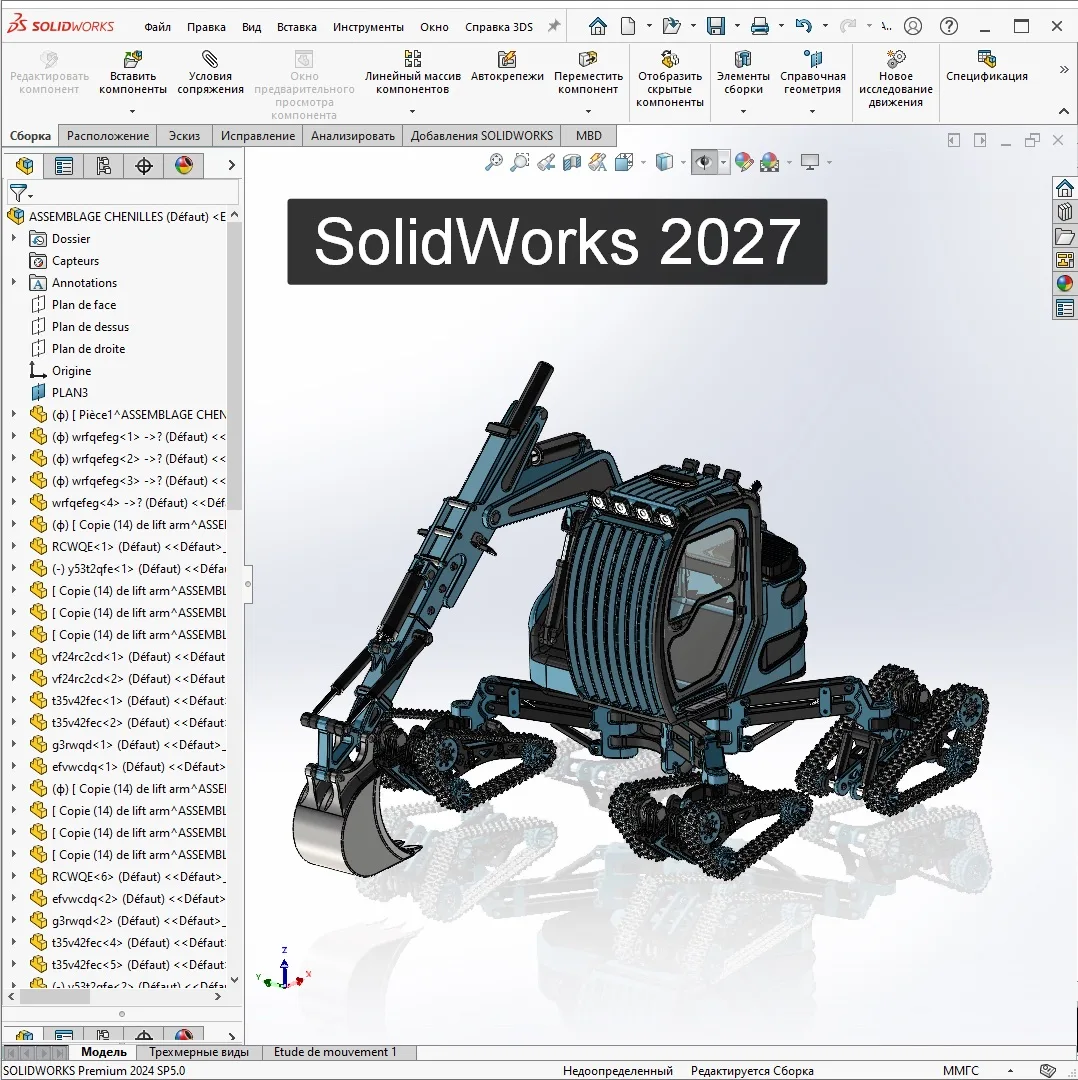Click Edit Appearance color ball icon
This screenshot has height=1080, width=1078.
point(744,163)
